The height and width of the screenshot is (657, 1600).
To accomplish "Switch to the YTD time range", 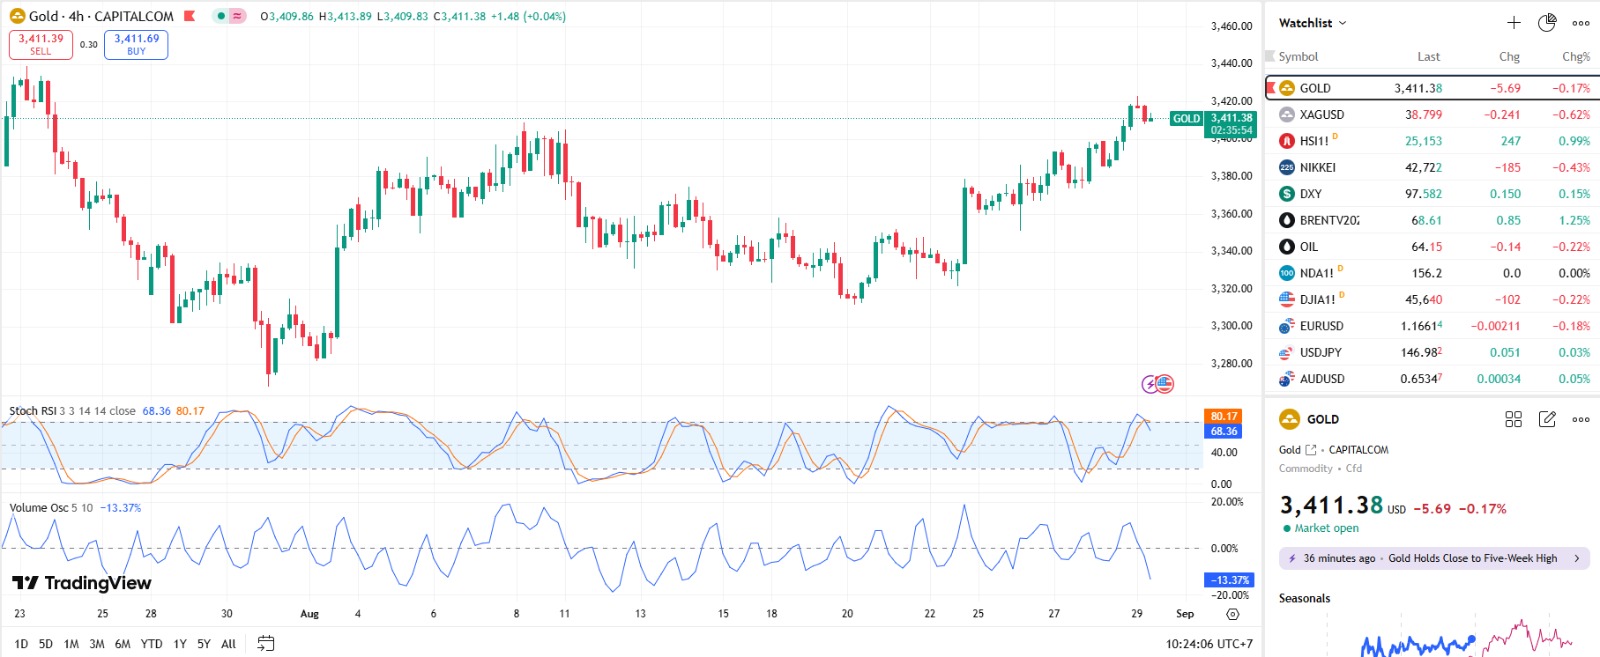I will click(151, 644).
